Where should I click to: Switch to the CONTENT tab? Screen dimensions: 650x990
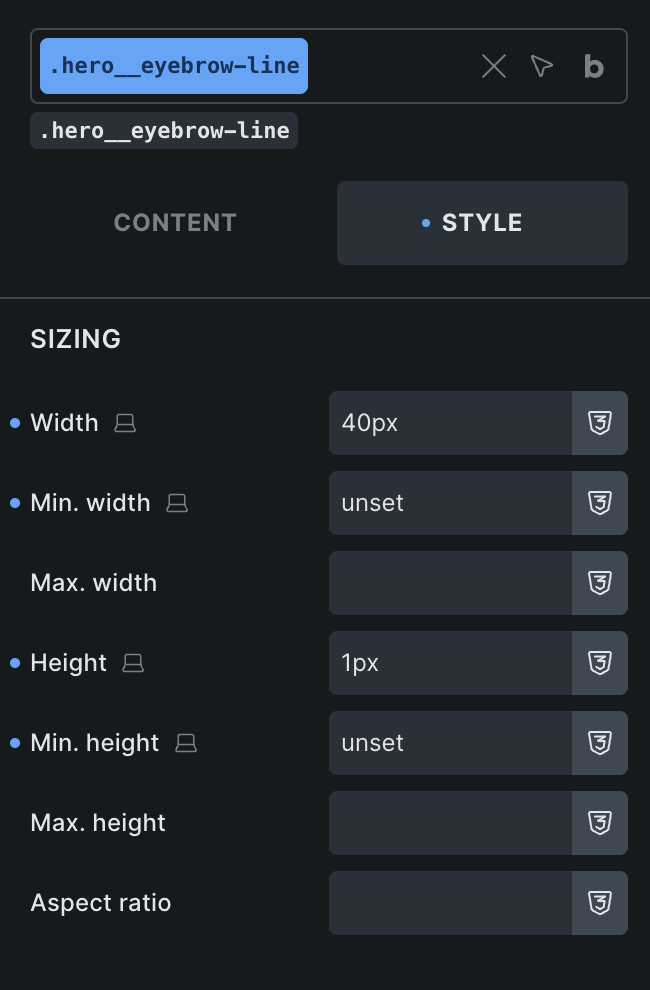pos(175,223)
